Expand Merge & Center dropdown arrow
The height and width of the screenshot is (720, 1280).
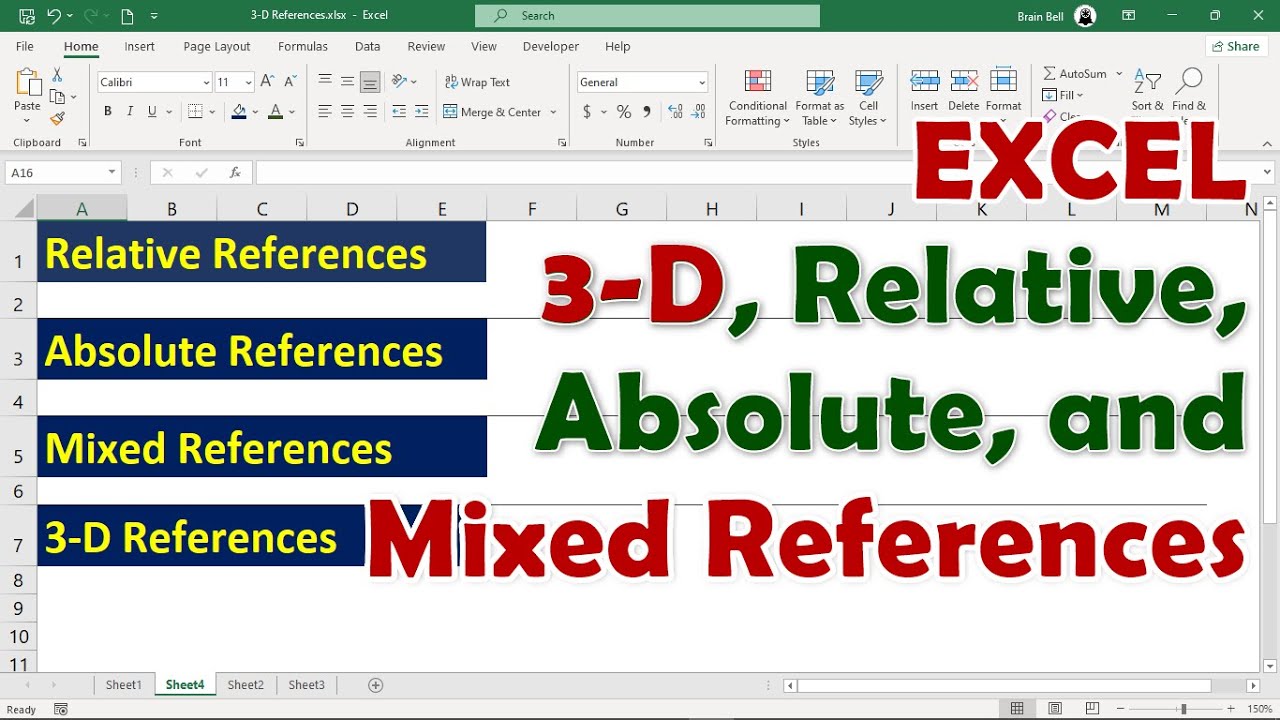[553, 112]
